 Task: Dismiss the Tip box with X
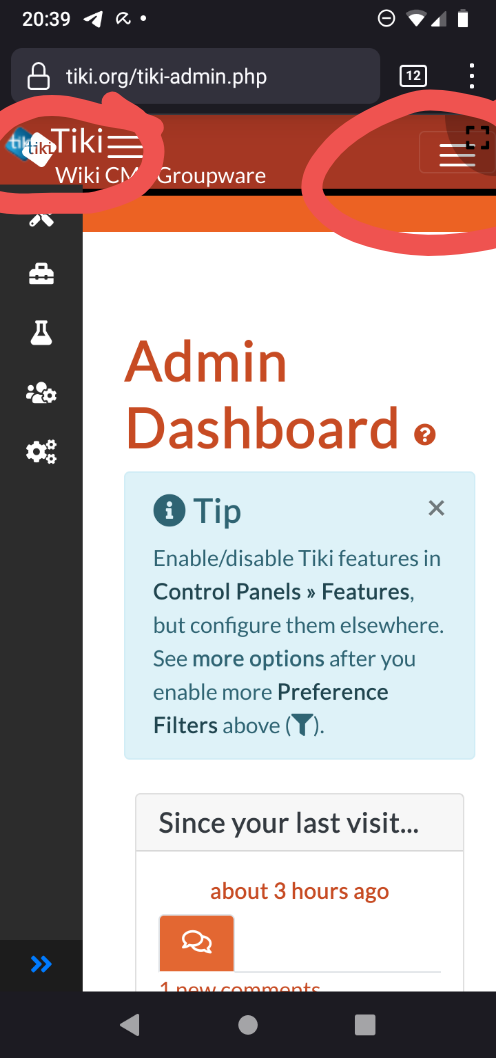[437, 508]
